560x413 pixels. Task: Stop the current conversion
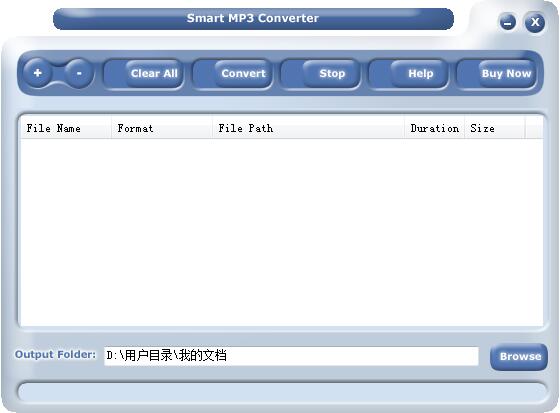(332, 73)
